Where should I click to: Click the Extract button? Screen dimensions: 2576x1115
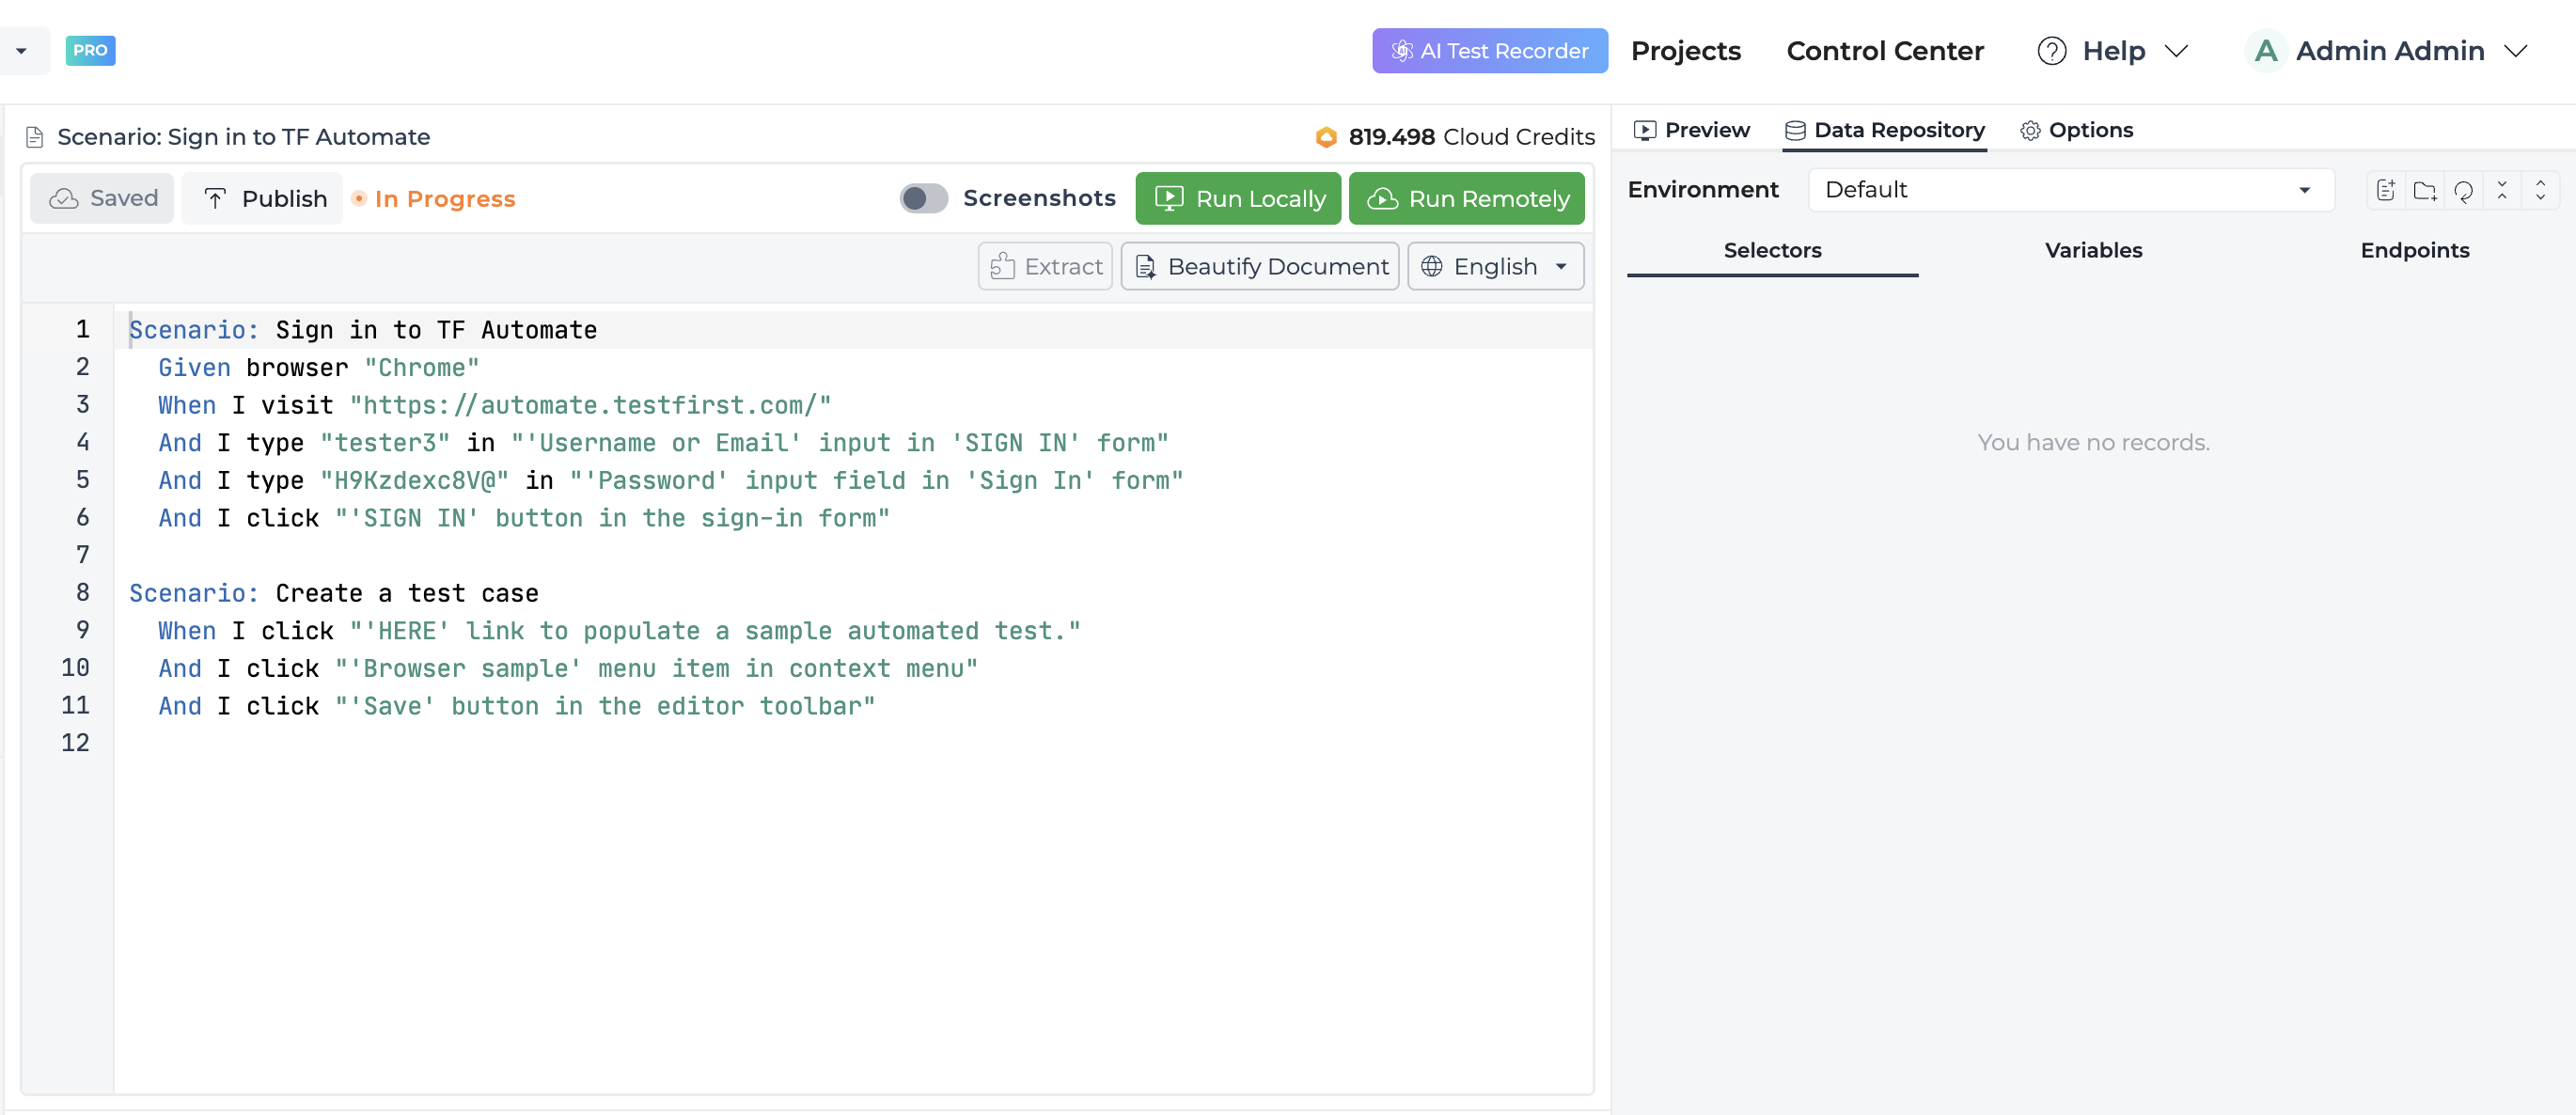[1045, 266]
